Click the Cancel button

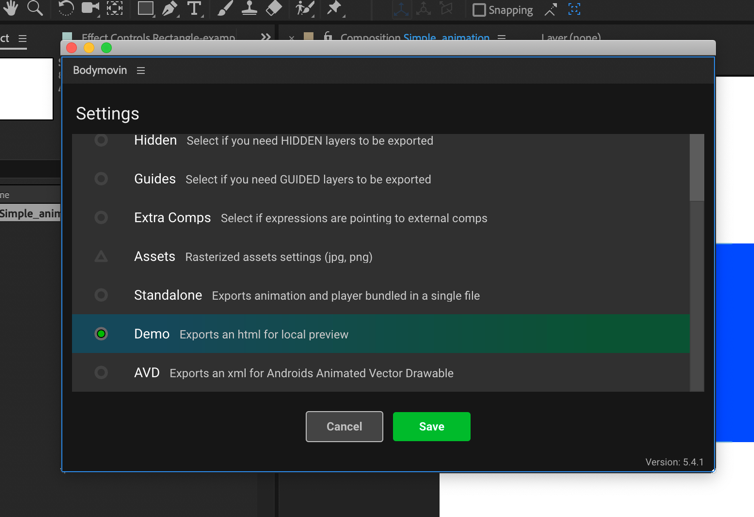(344, 427)
